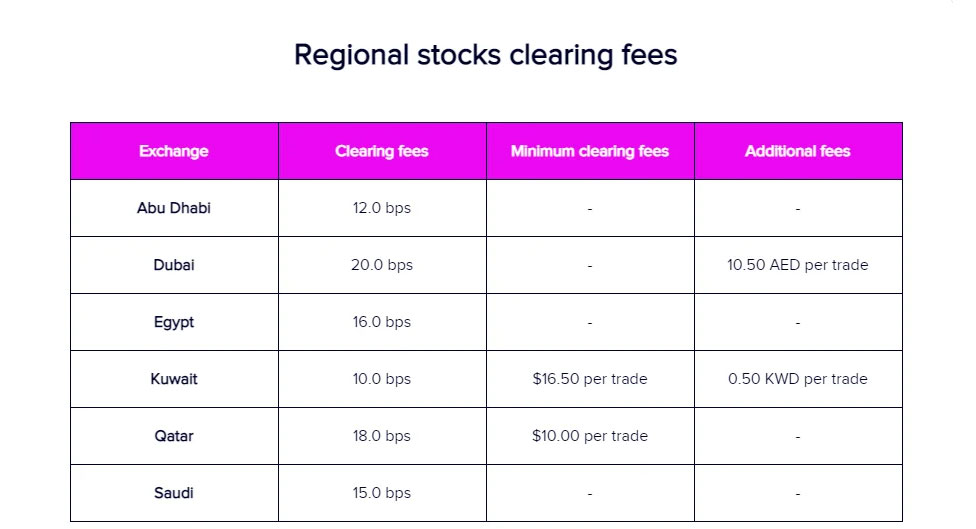Select the Abu Dhabi row label
The height and width of the screenshot is (529, 976).
(x=174, y=208)
